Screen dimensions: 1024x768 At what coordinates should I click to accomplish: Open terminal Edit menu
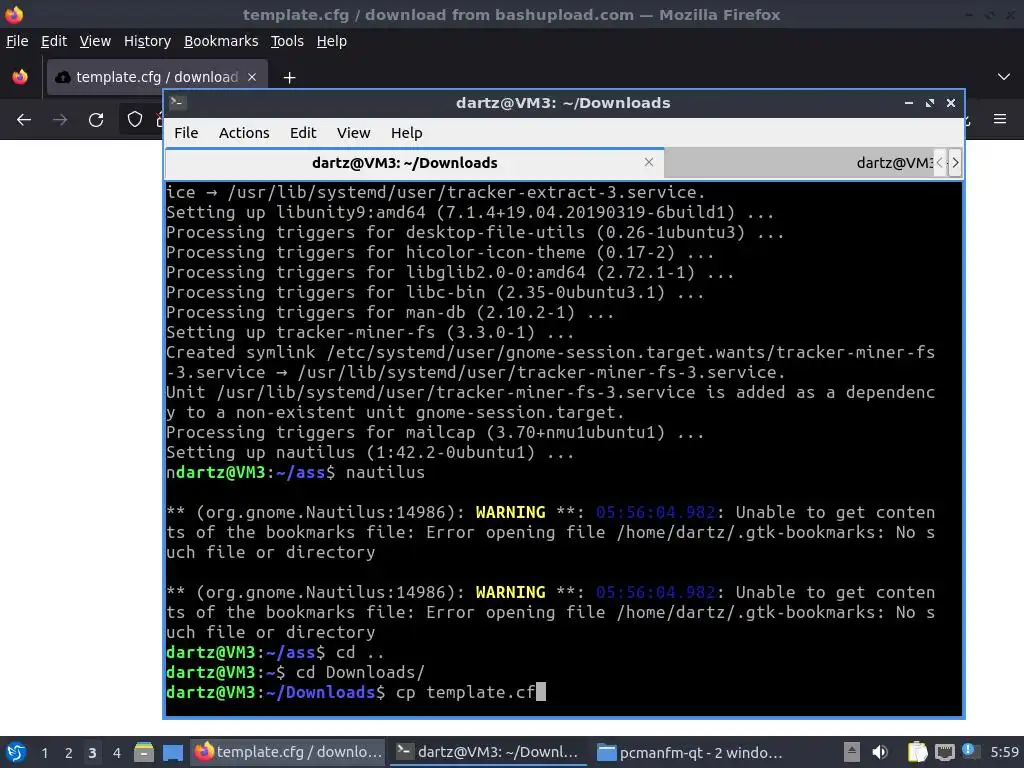[302, 133]
